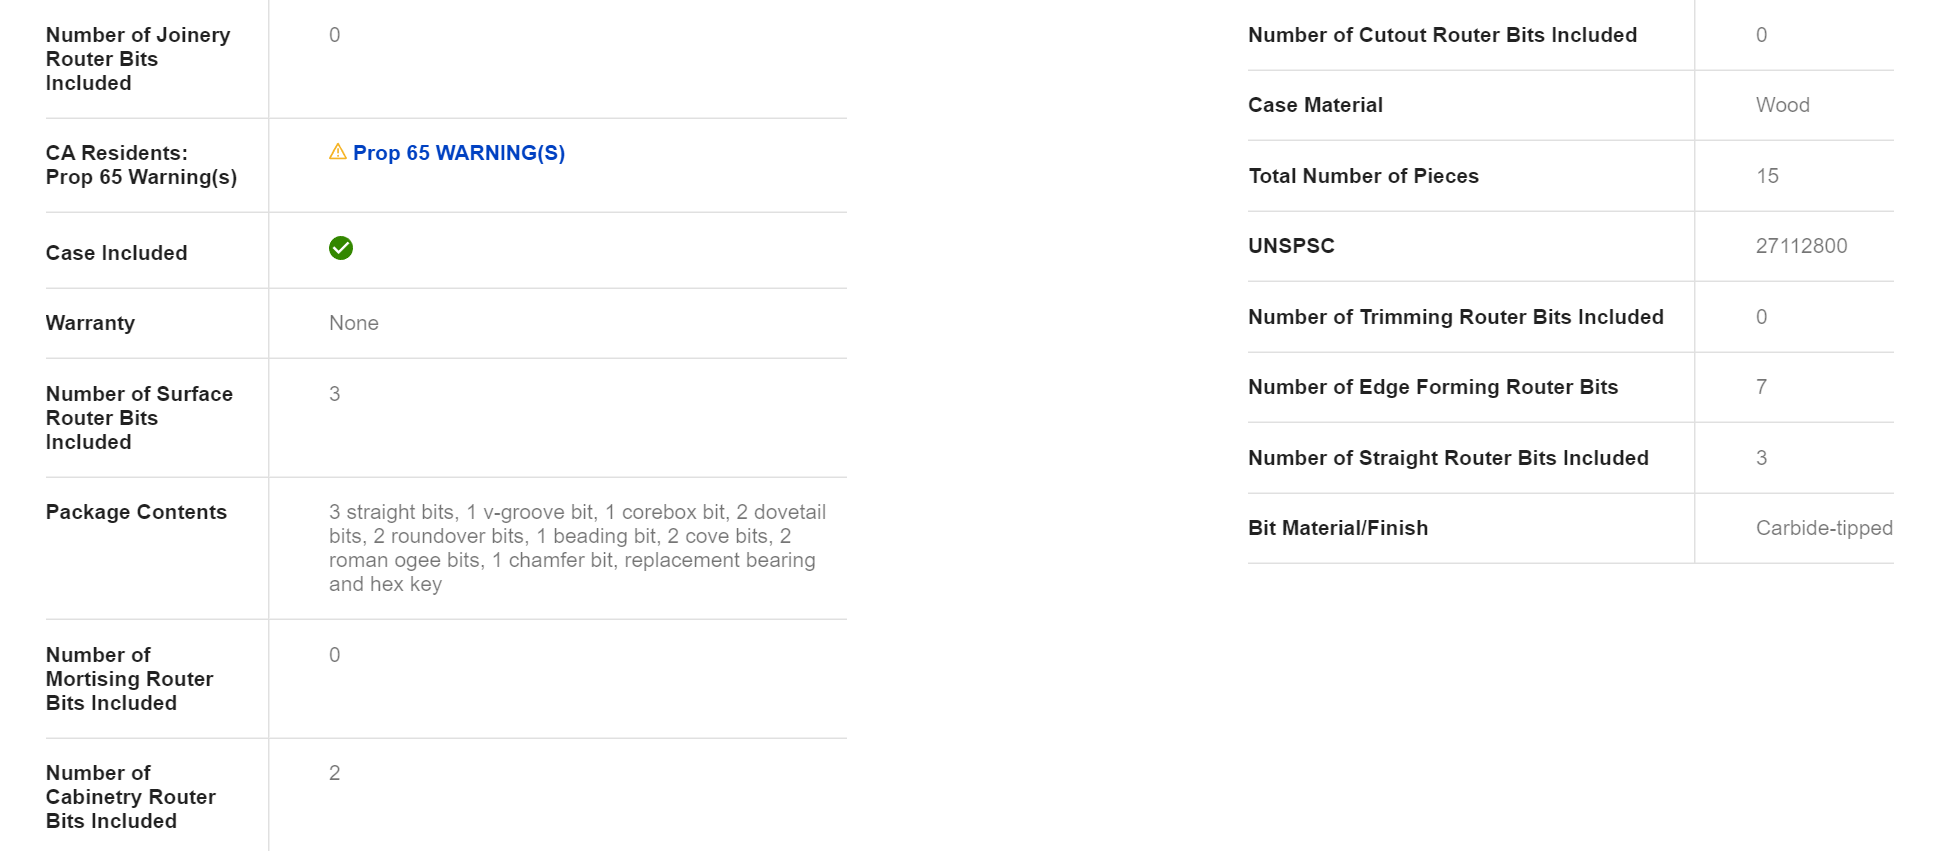Click the Prop 65 warning triangle icon
Screen dimensions: 1936x851
(338, 152)
